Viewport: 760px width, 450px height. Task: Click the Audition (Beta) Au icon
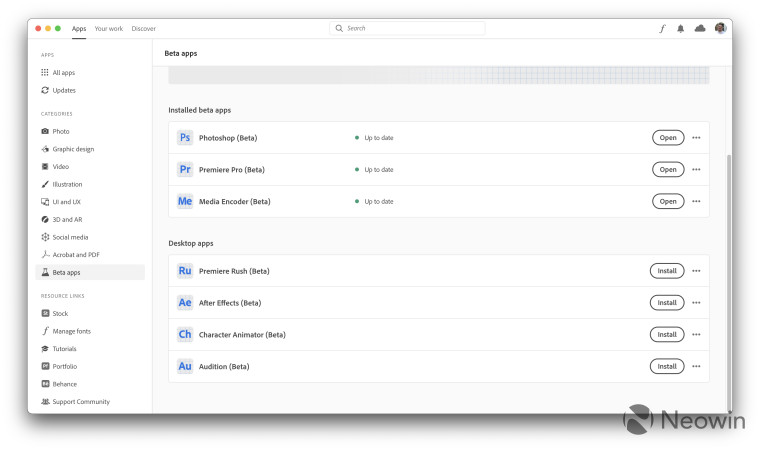[185, 366]
